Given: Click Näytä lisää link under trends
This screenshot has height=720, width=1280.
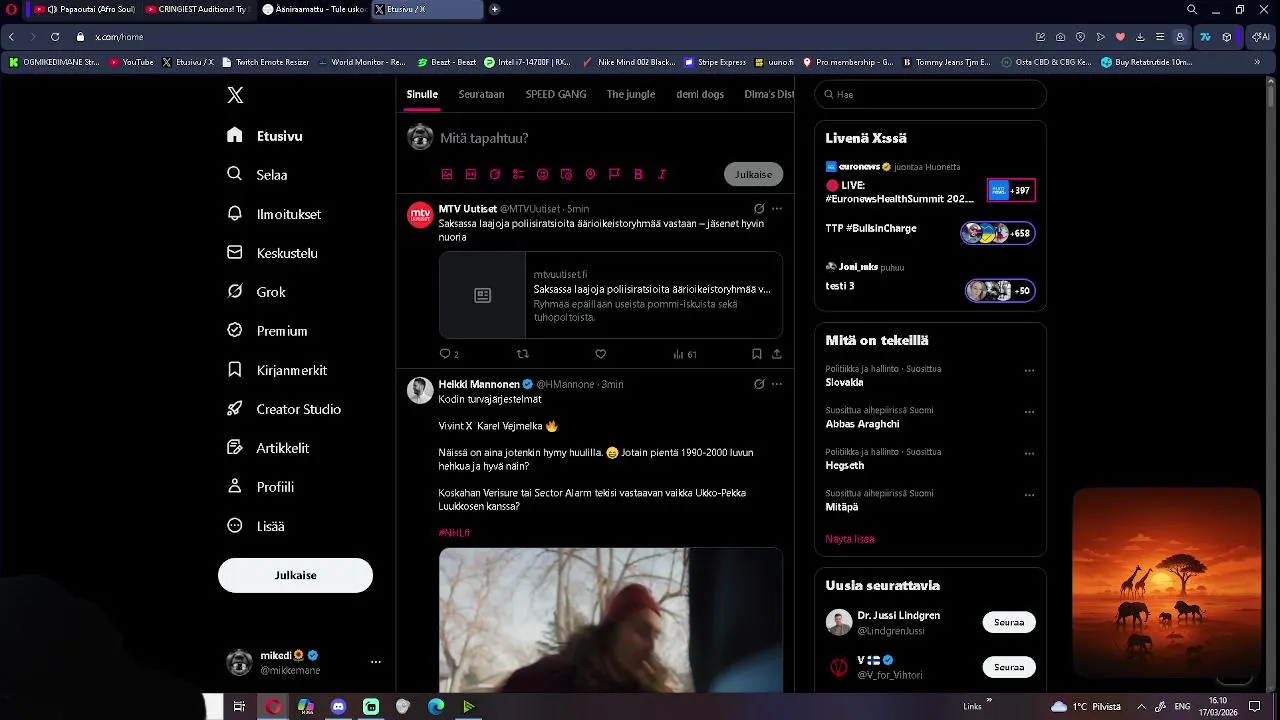Looking at the screenshot, I should pyautogui.click(x=850, y=539).
